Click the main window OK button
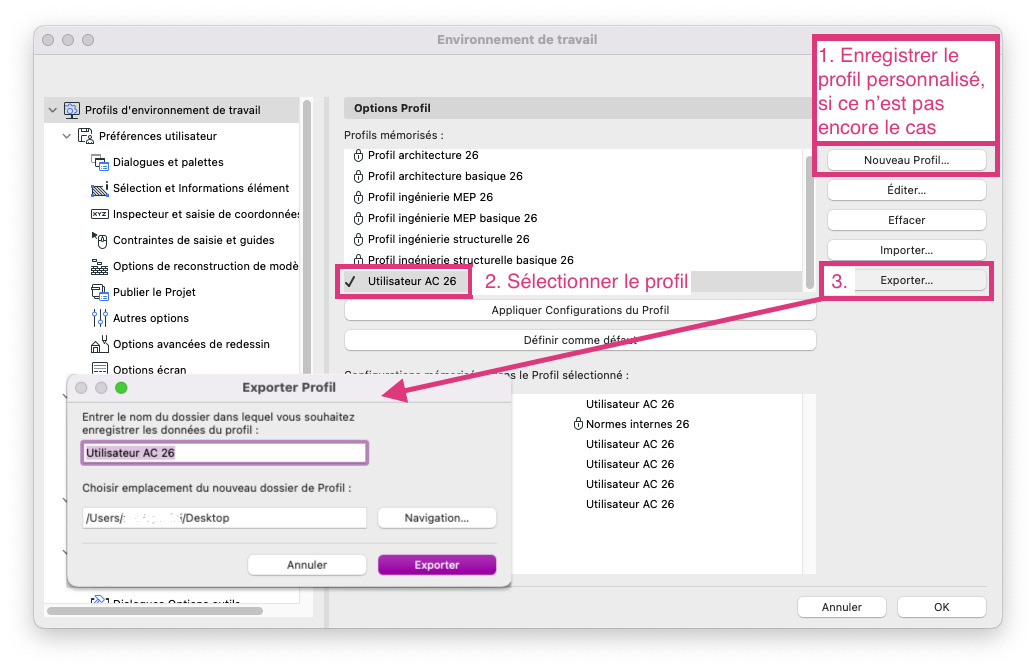1036x670 pixels. click(x=942, y=607)
